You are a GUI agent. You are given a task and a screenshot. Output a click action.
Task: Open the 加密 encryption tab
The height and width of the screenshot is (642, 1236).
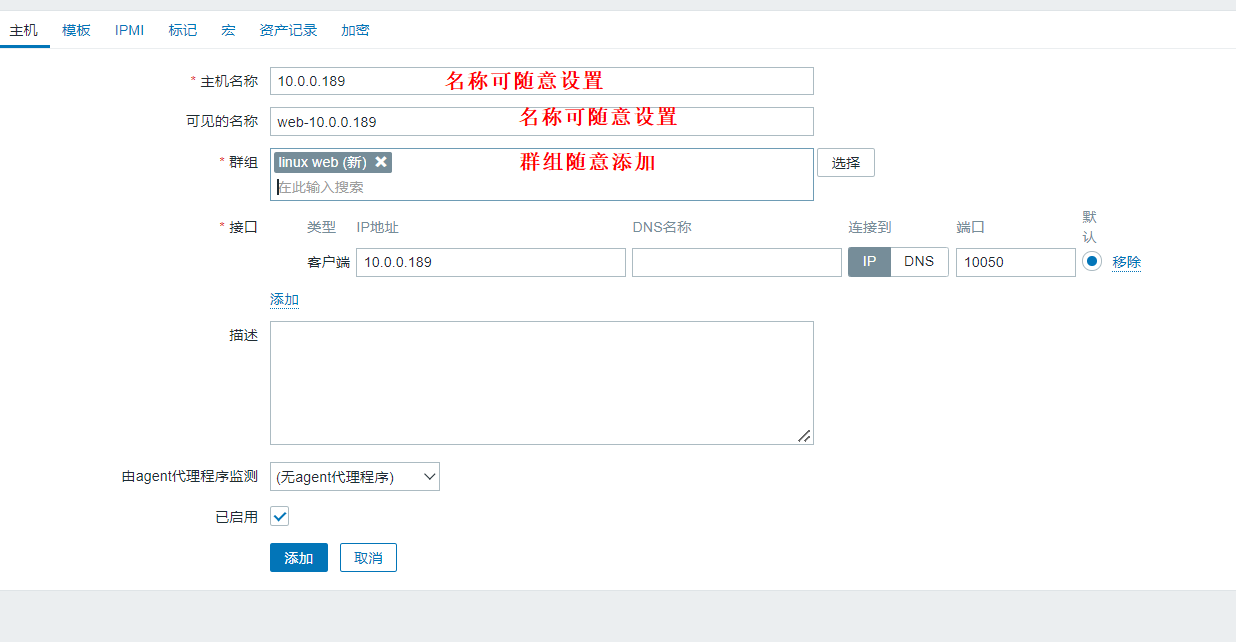[x=355, y=30]
